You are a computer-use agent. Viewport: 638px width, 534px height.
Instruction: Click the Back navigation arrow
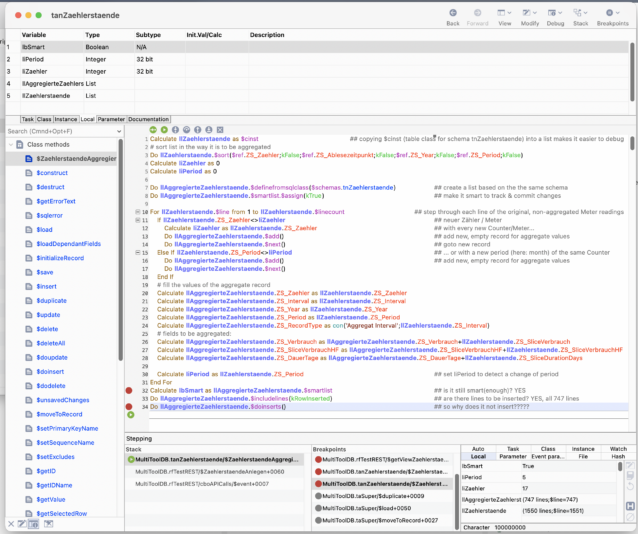pos(452,13)
